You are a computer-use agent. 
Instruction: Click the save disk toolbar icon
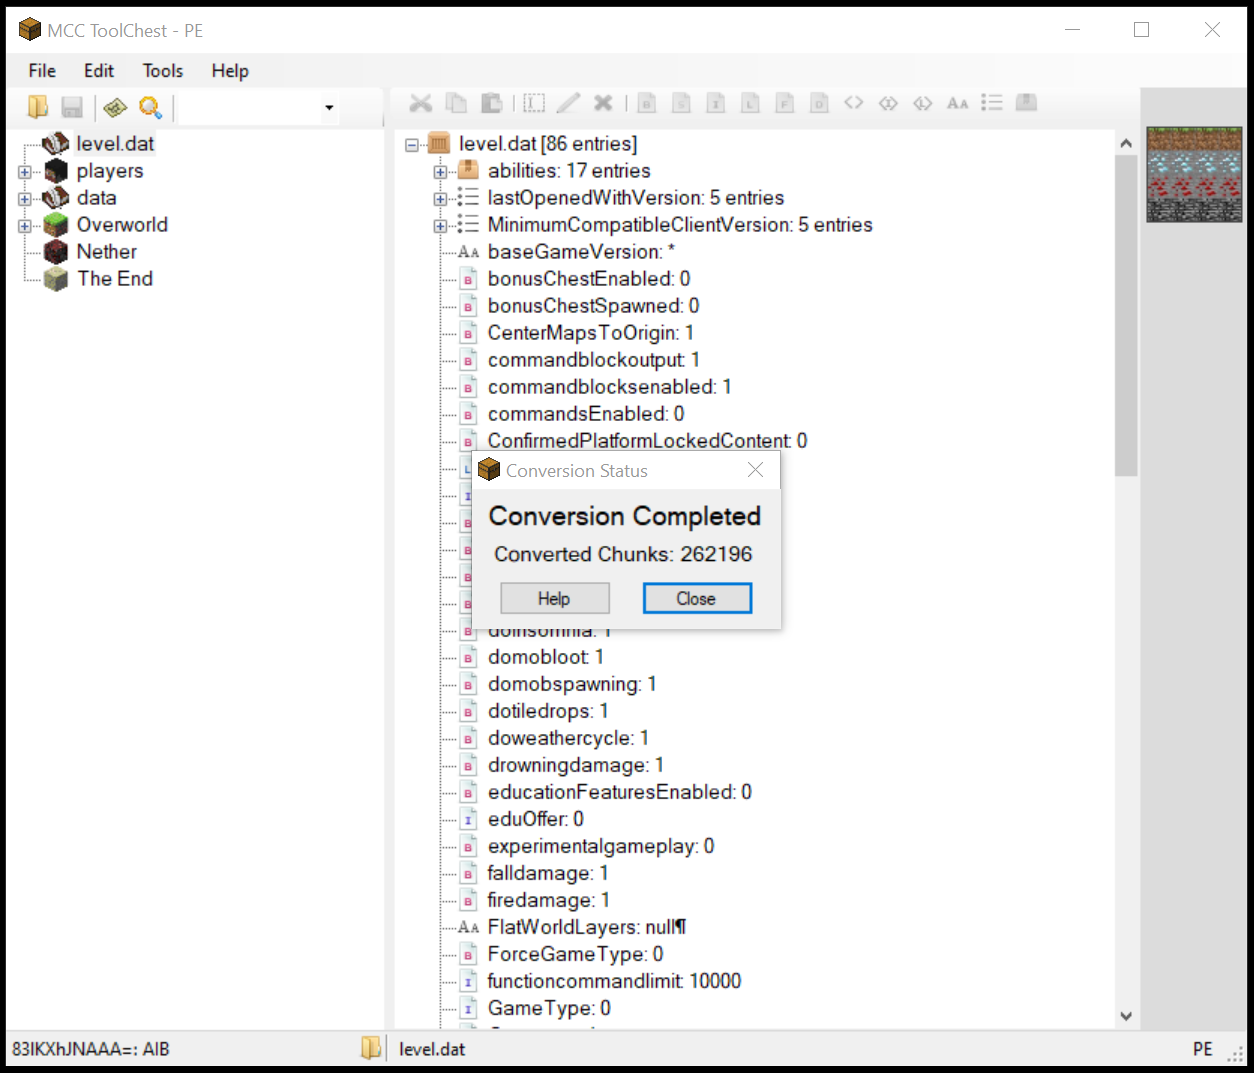pos(72,107)
